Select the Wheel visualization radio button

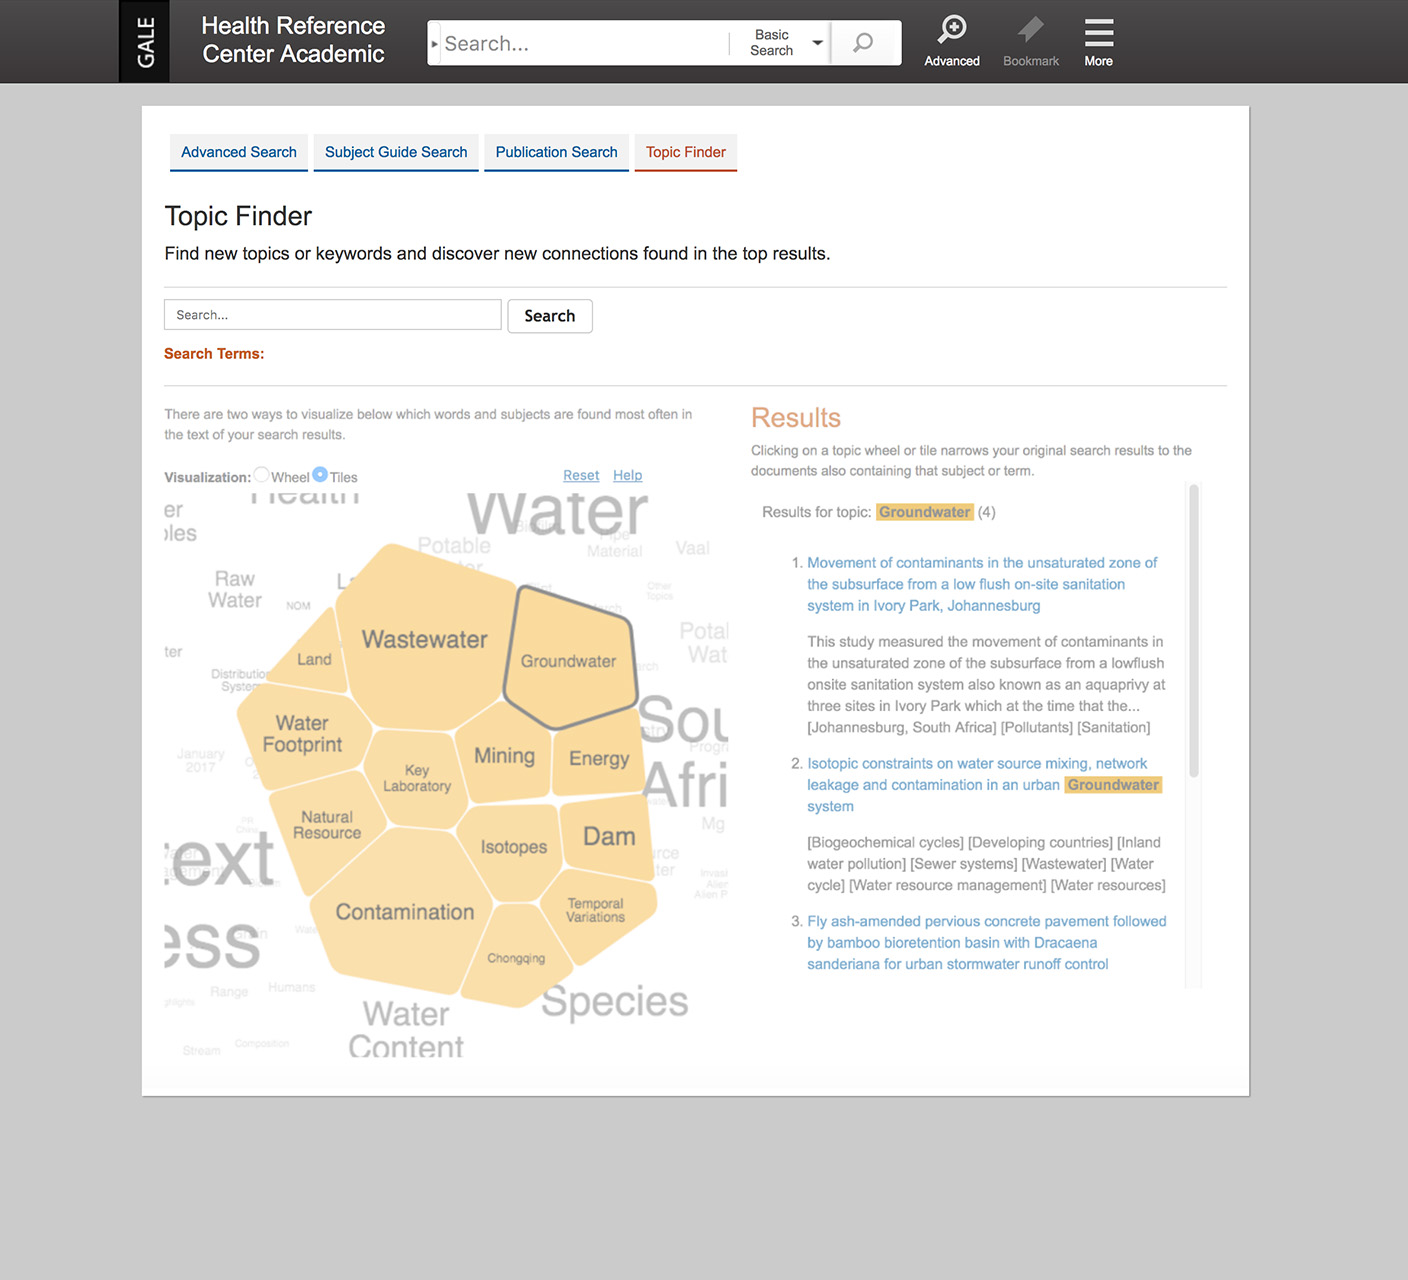[x=261, y=475]
